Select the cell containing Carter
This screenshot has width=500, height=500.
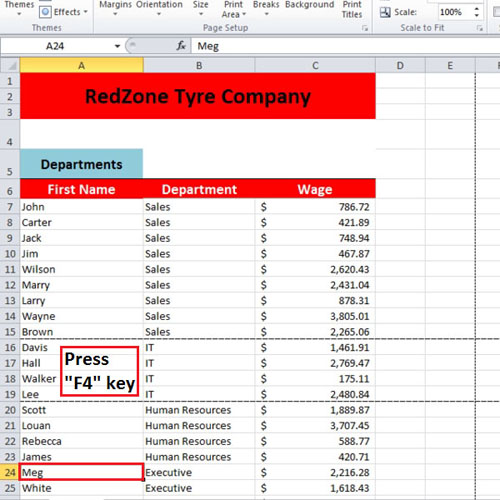click(82, 222)
